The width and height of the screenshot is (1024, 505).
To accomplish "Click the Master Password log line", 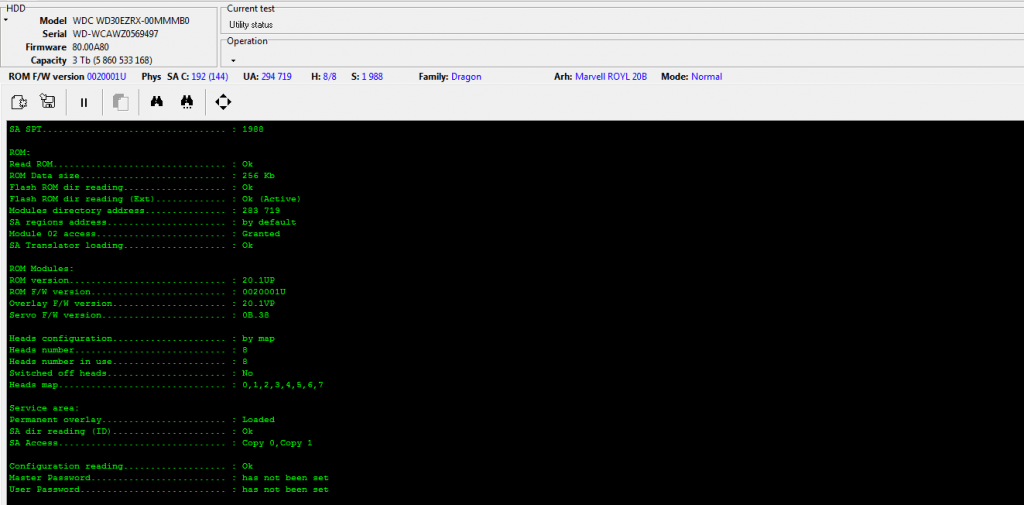I will coord(168,478).
